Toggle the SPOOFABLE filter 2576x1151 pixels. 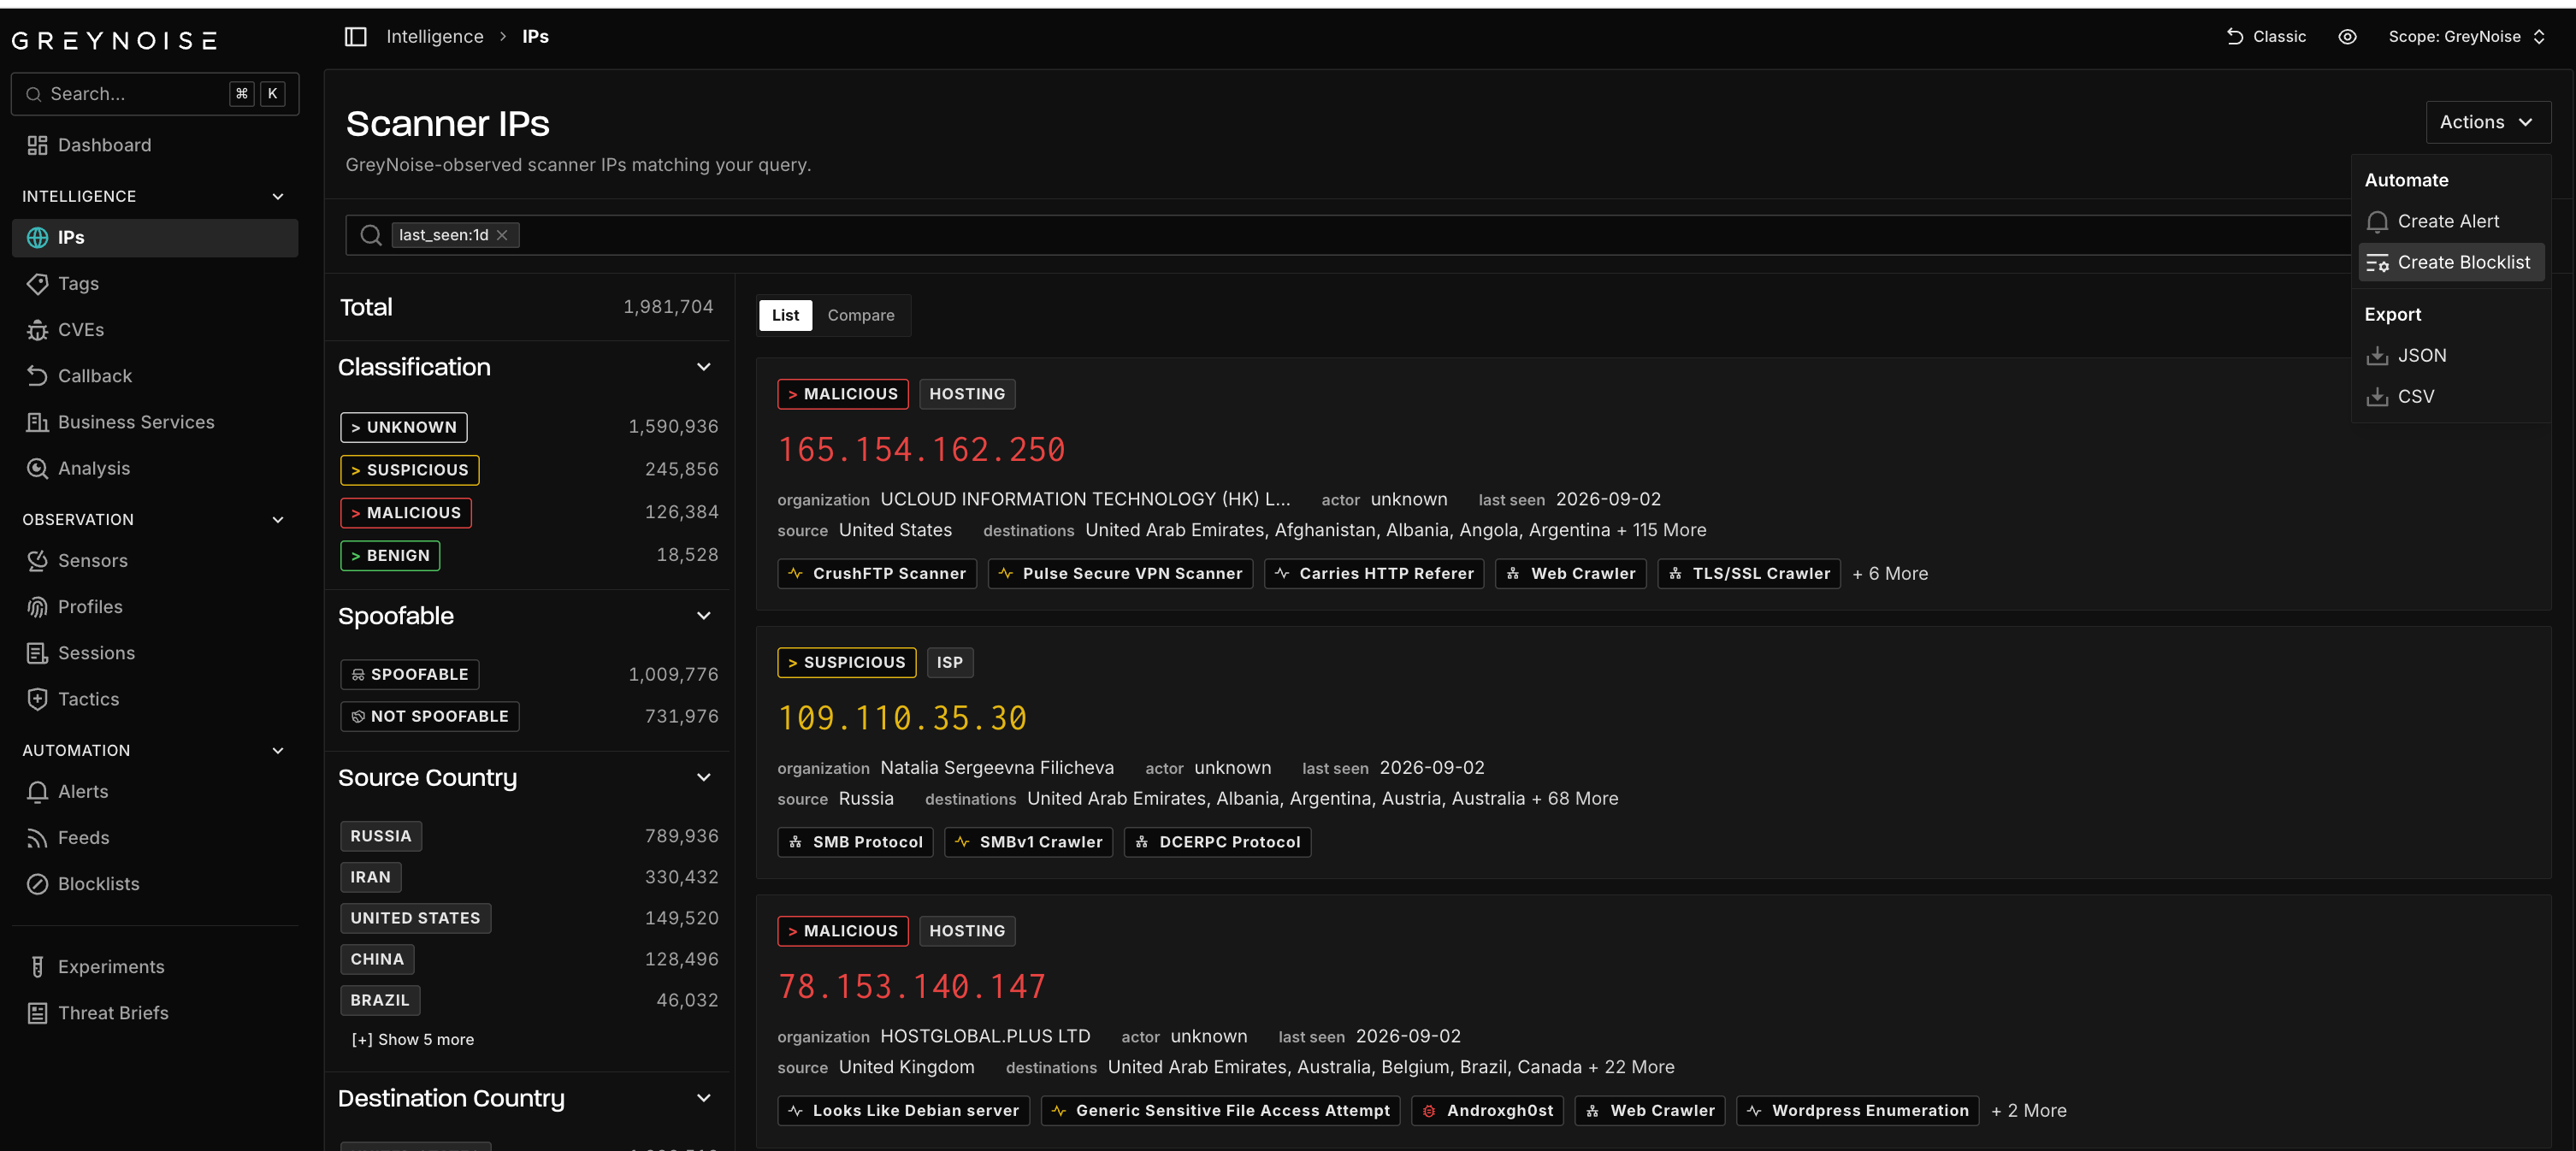[409, 675]
